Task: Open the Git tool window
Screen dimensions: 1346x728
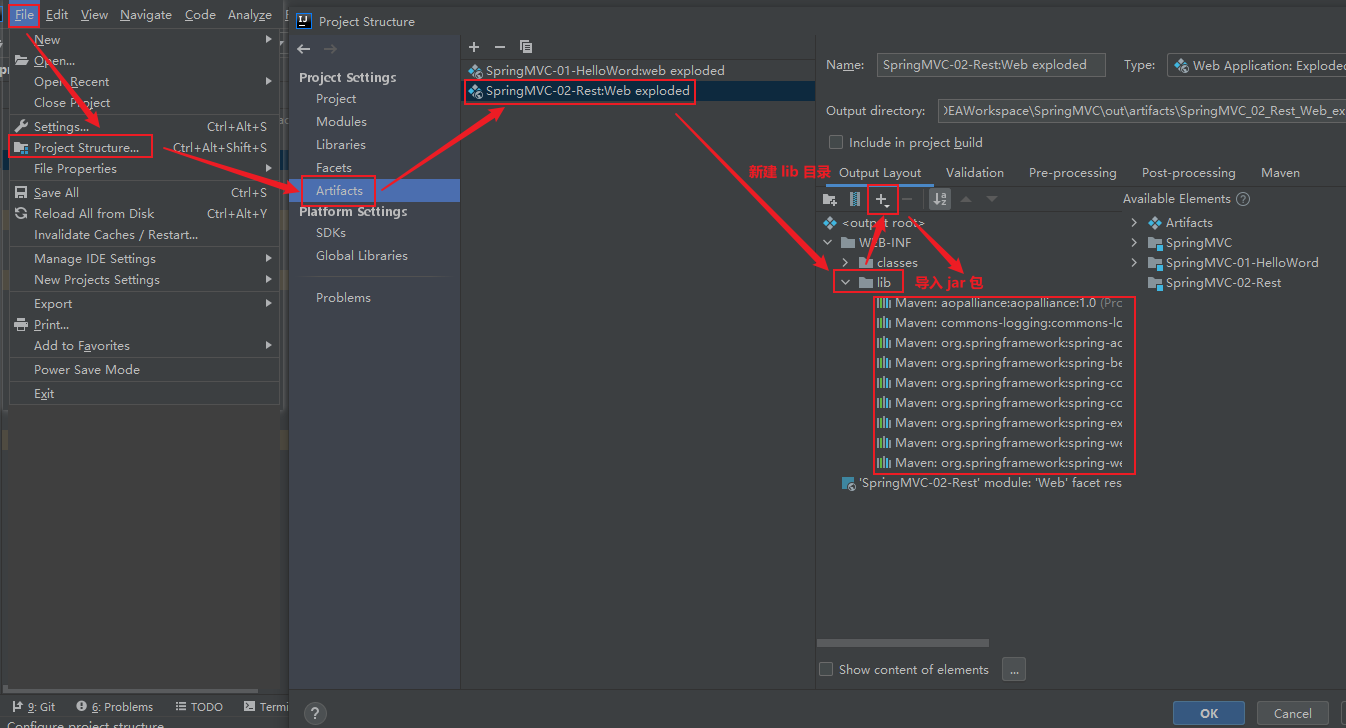Action: pos(34,706)
